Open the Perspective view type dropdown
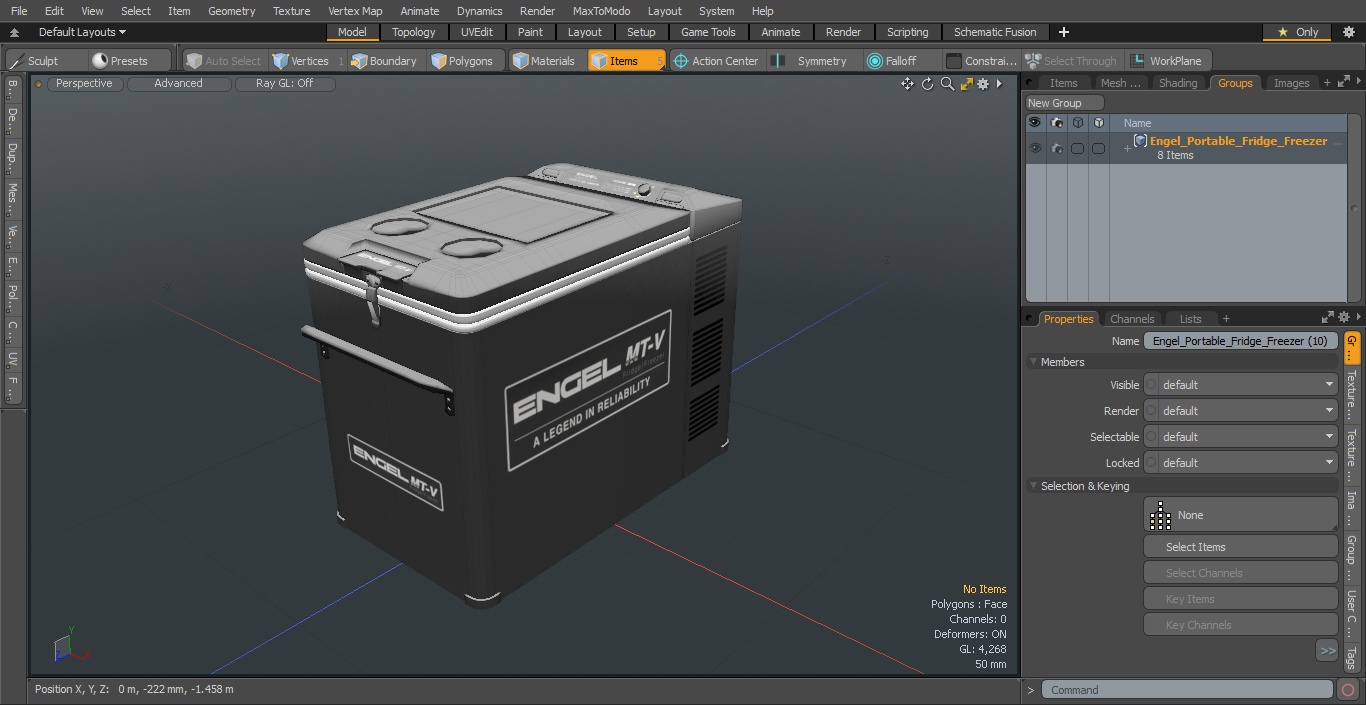 [x=84, y=84]
